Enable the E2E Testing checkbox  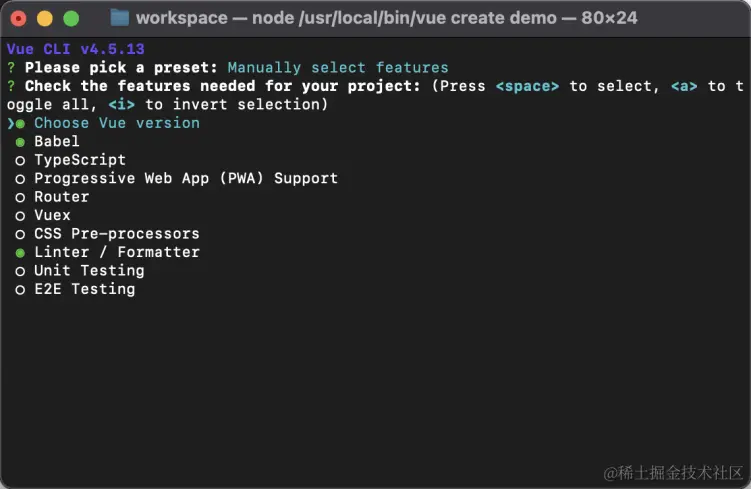20,290
